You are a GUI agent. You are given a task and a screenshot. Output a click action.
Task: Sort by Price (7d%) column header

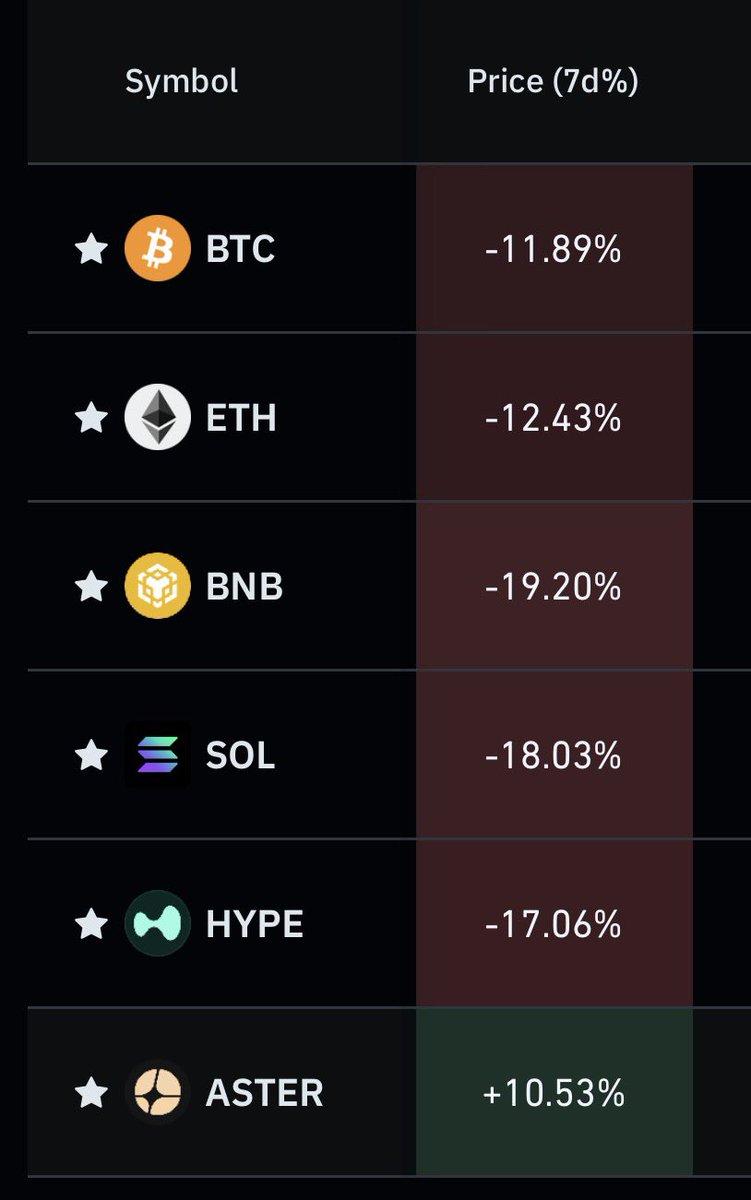pos(553,81)
